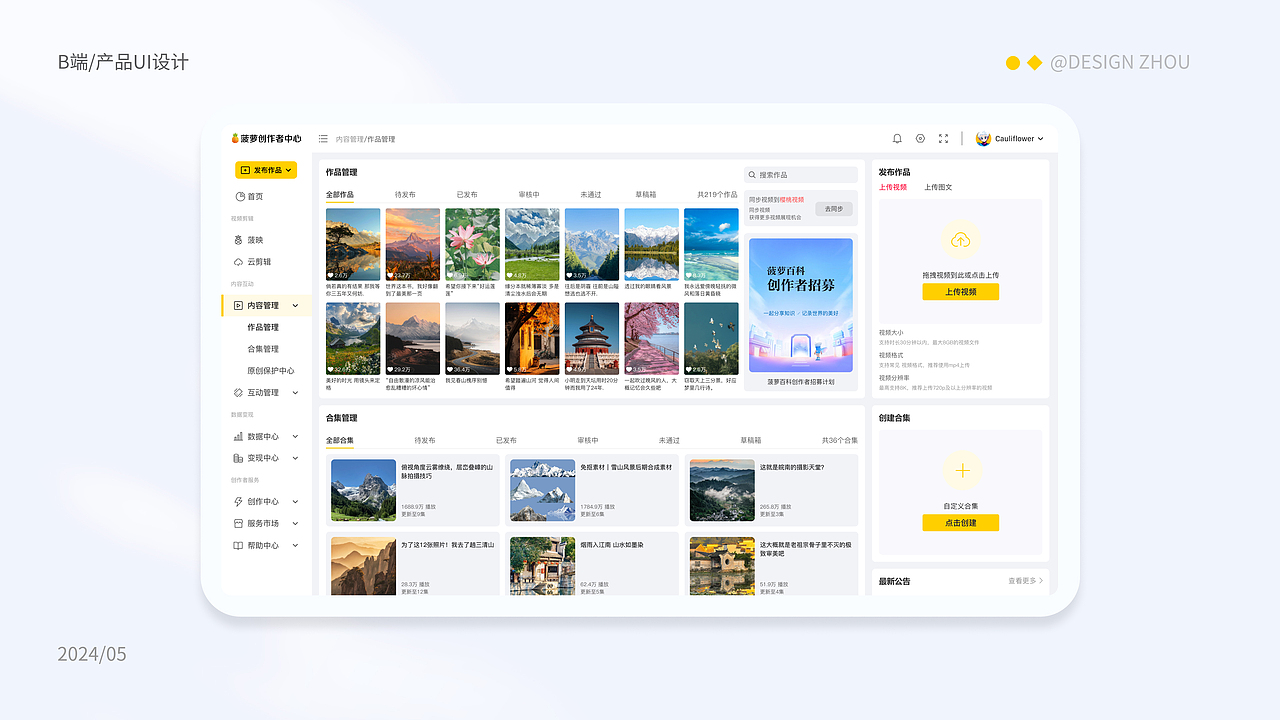Open 原创保护中心 in the sidebar
Viewport: 1280px width, 720px height.
271,371
